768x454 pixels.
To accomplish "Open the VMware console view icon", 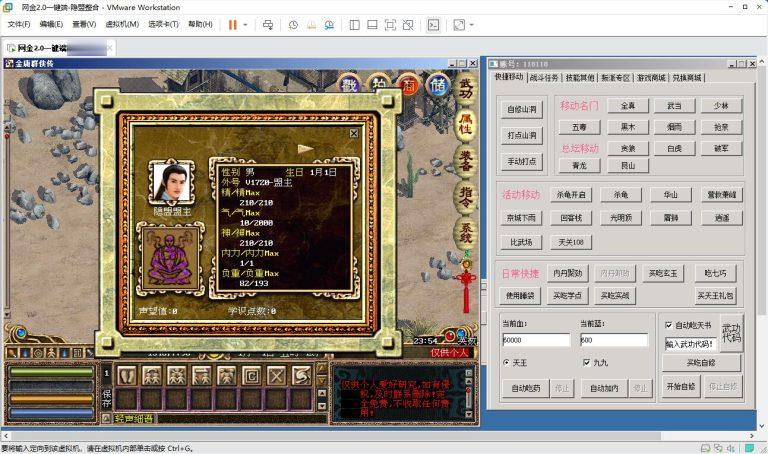I will [x=433, y=24].
